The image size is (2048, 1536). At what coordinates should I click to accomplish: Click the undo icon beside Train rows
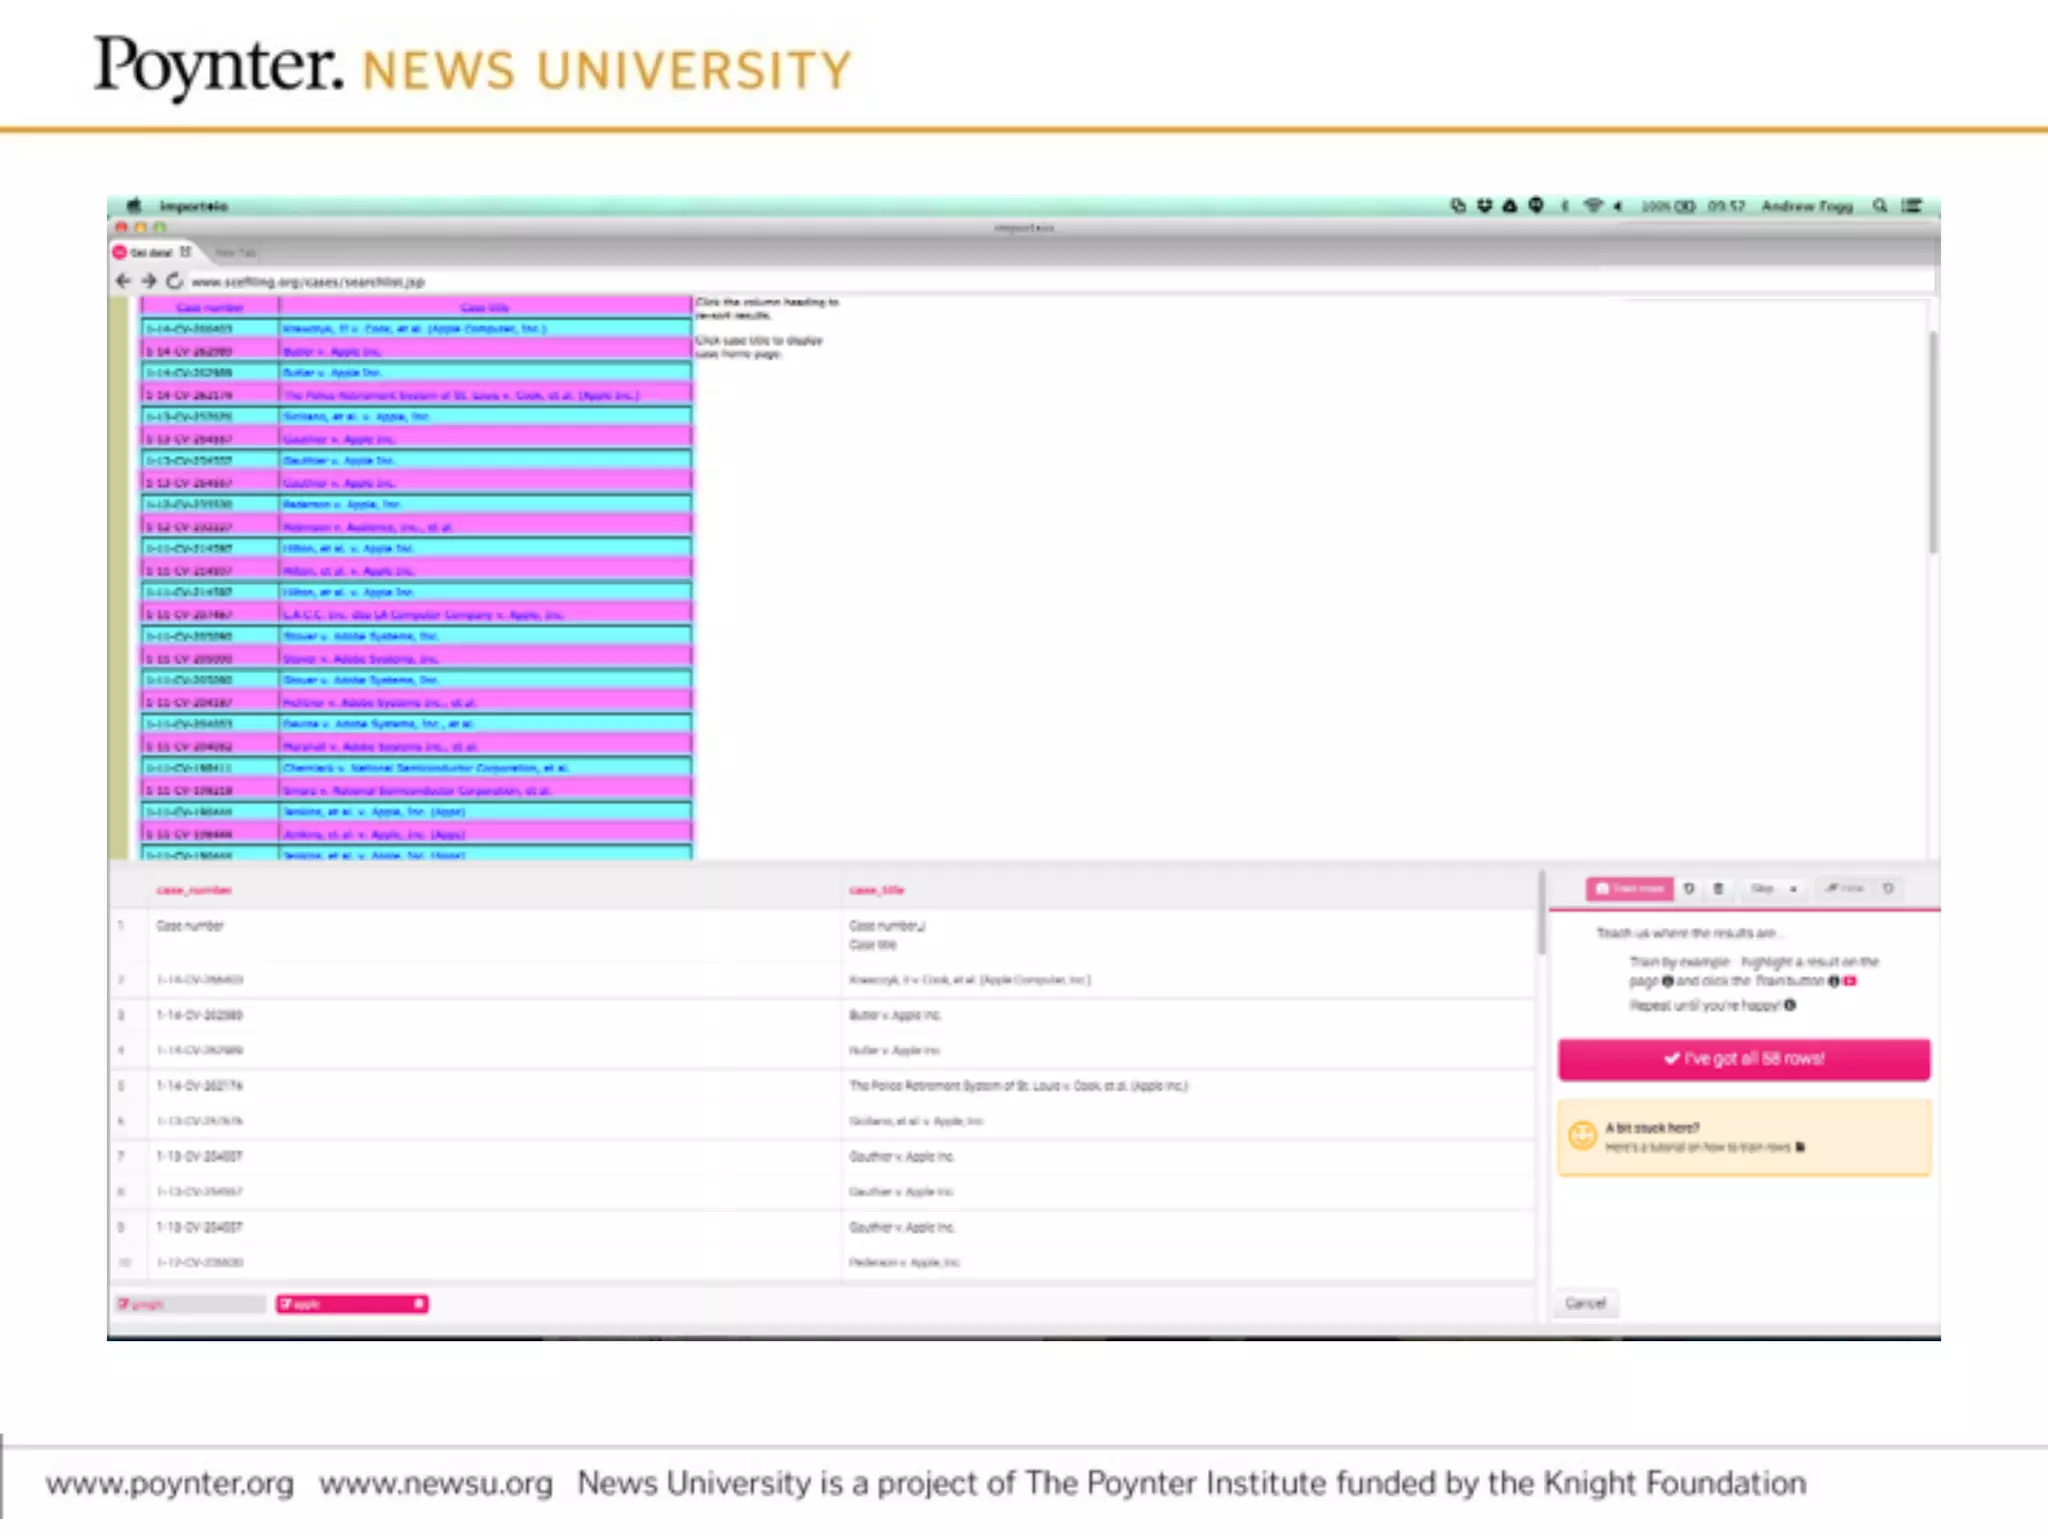(x=1689, y=888)
